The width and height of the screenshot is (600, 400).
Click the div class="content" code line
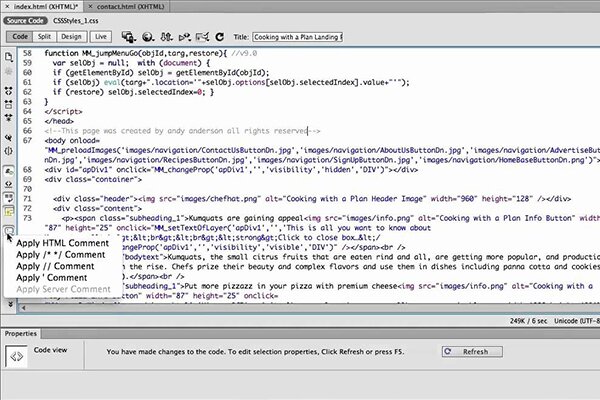[x=97, y=209]
